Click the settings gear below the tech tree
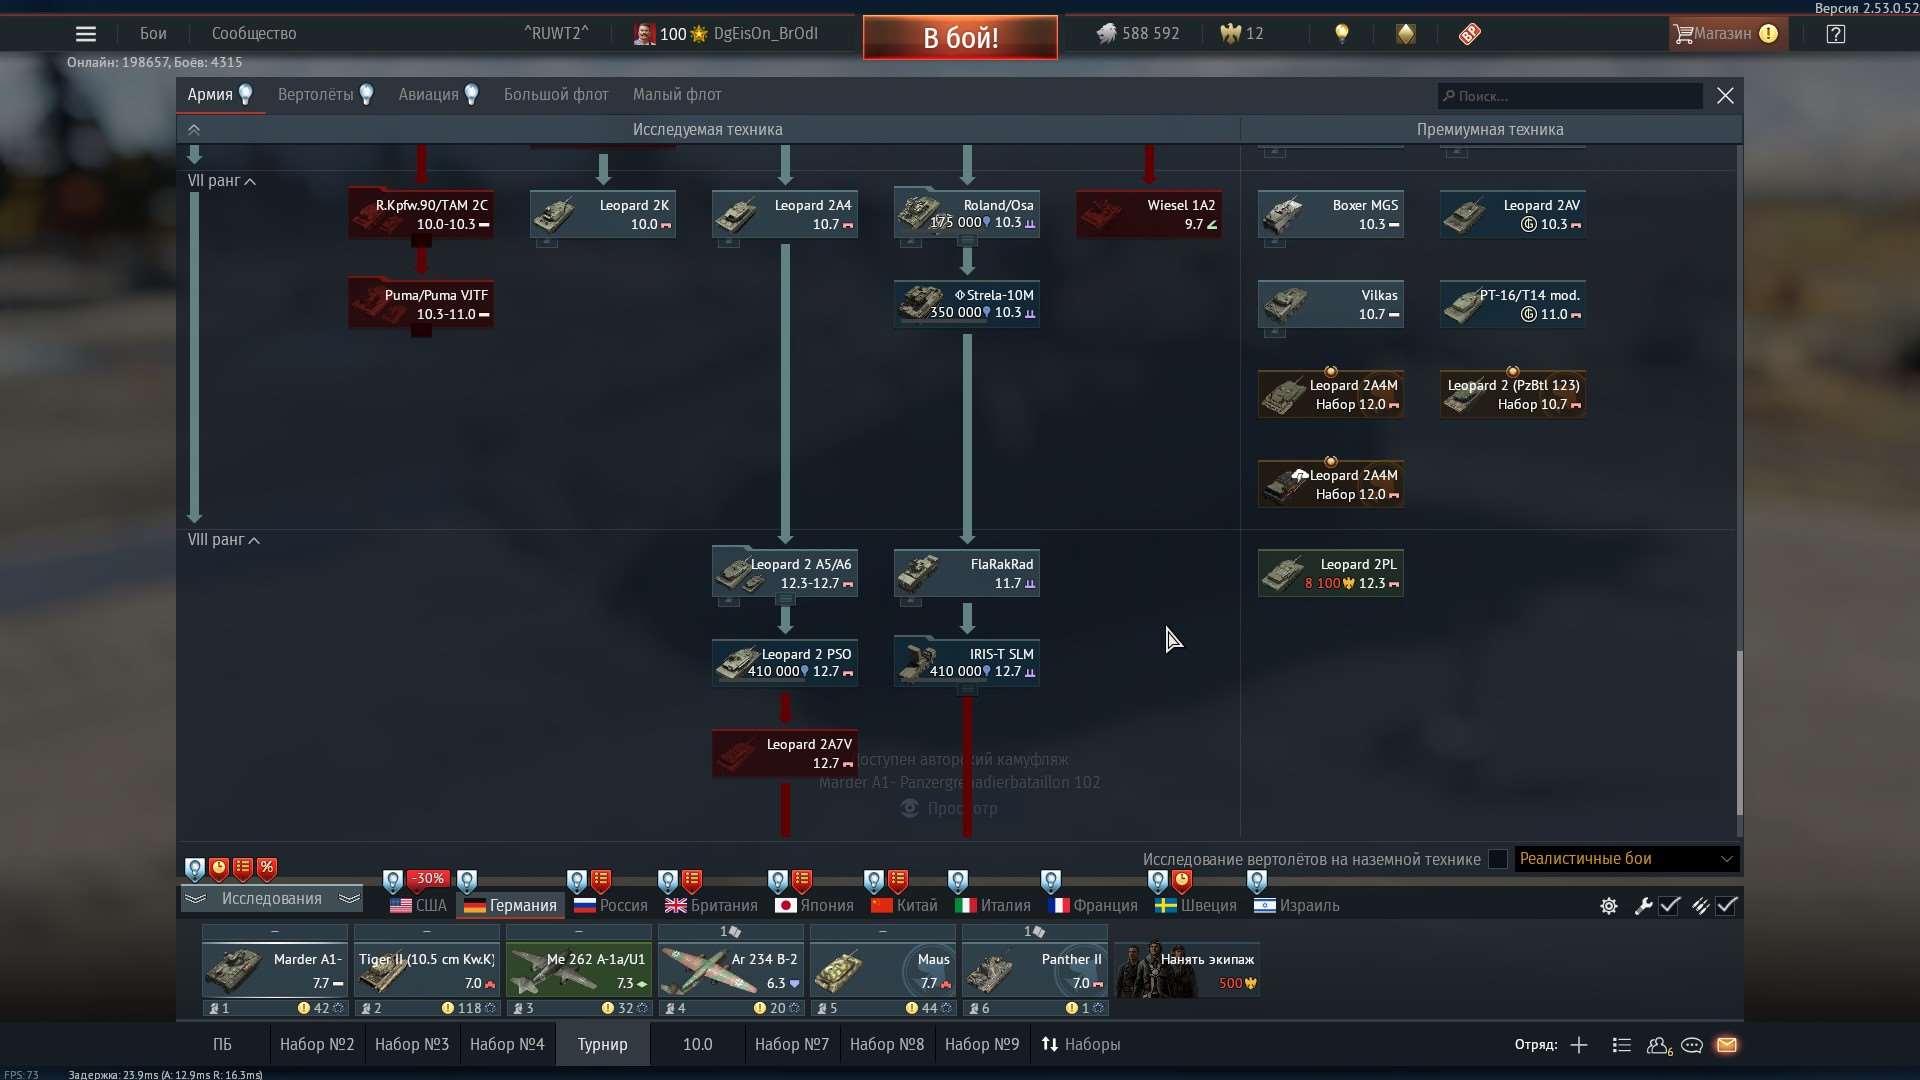Screen dimensions: 1920x1080 click(x=1608, y=906)
